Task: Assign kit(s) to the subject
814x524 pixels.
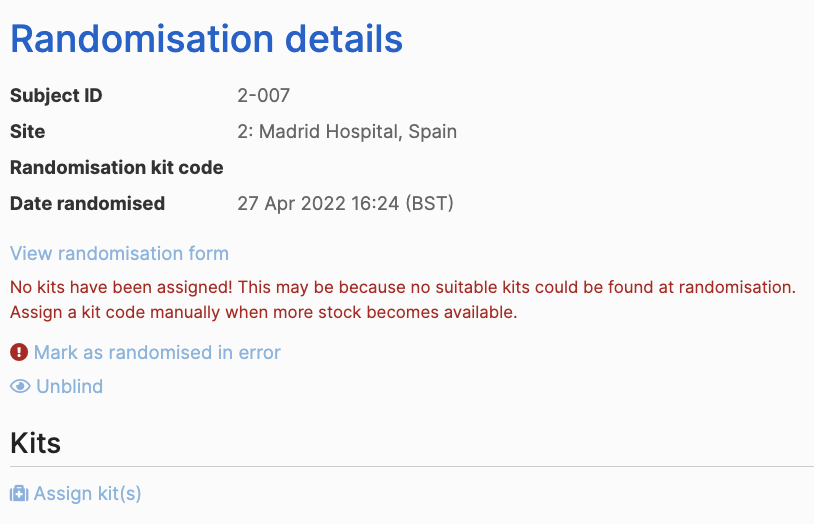Action: click(87, 493)
